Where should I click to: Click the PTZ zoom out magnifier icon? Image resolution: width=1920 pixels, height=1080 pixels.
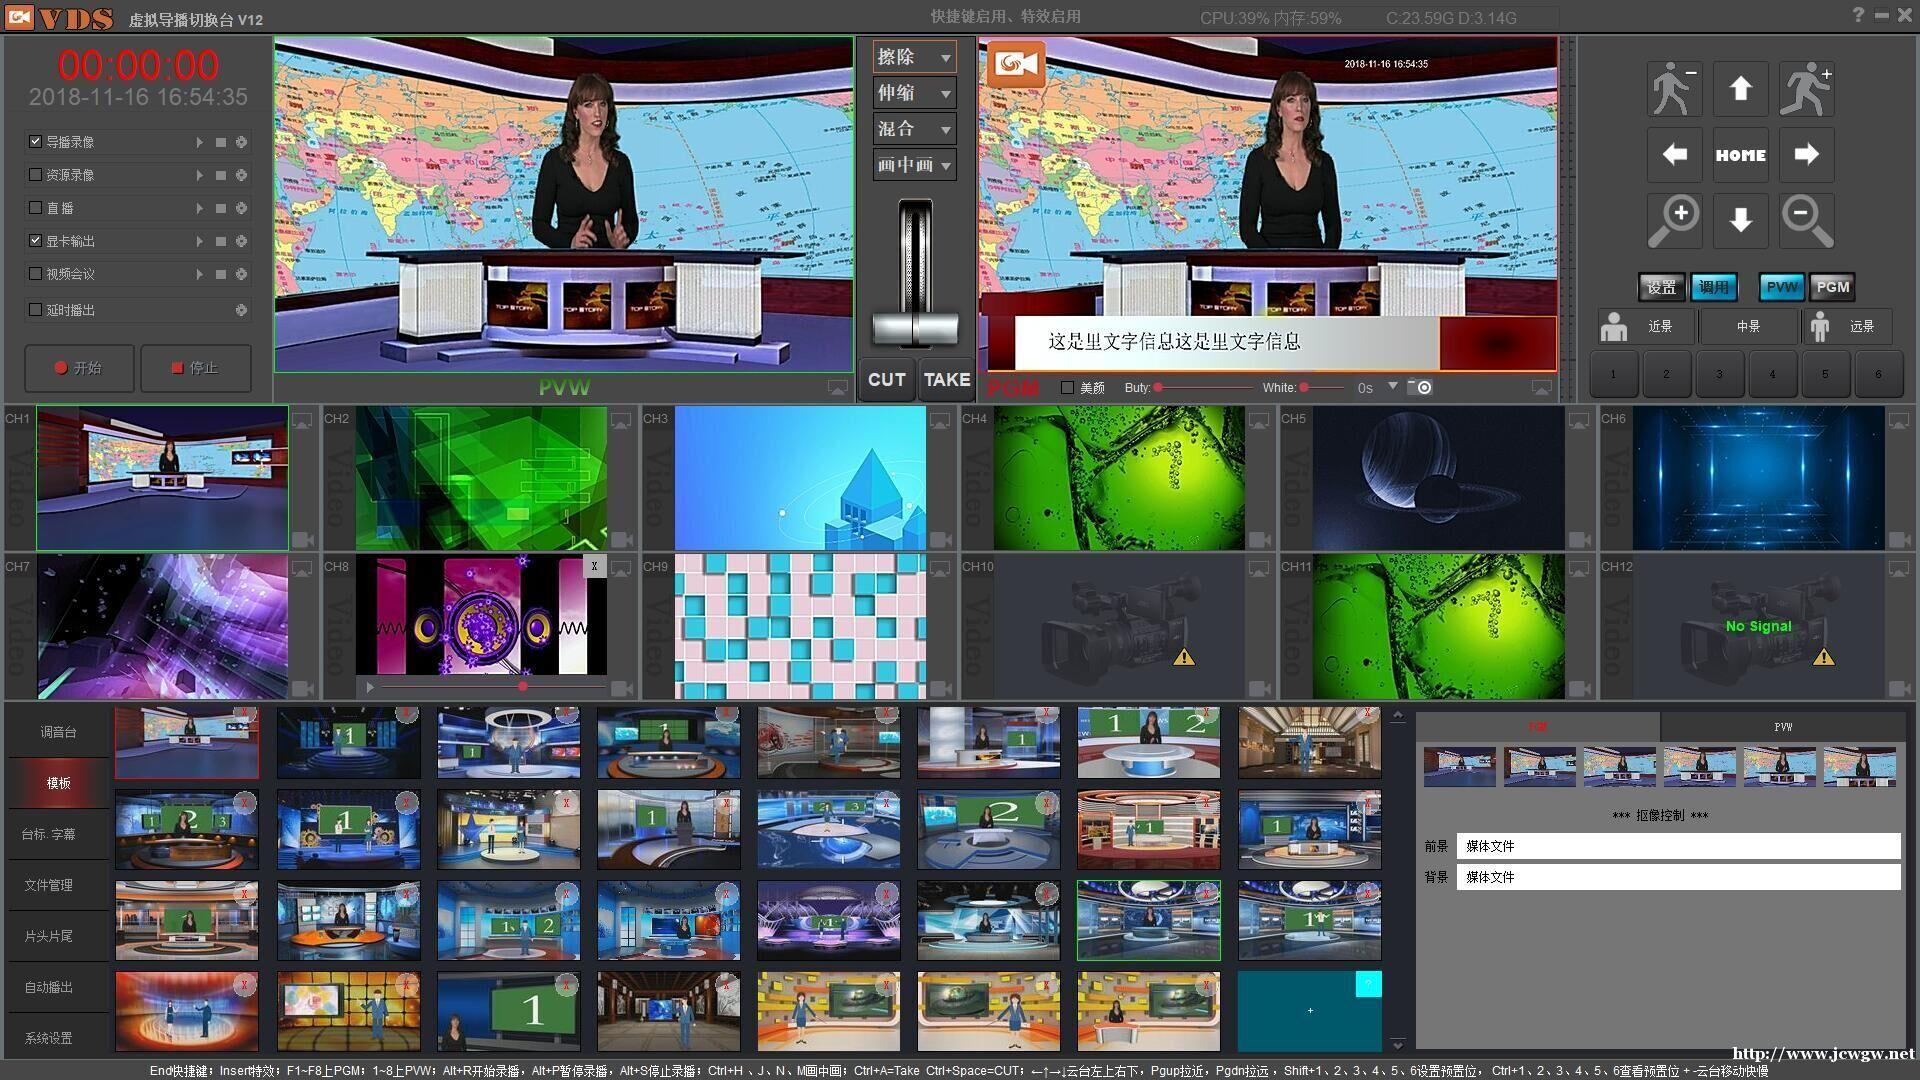1806,221
